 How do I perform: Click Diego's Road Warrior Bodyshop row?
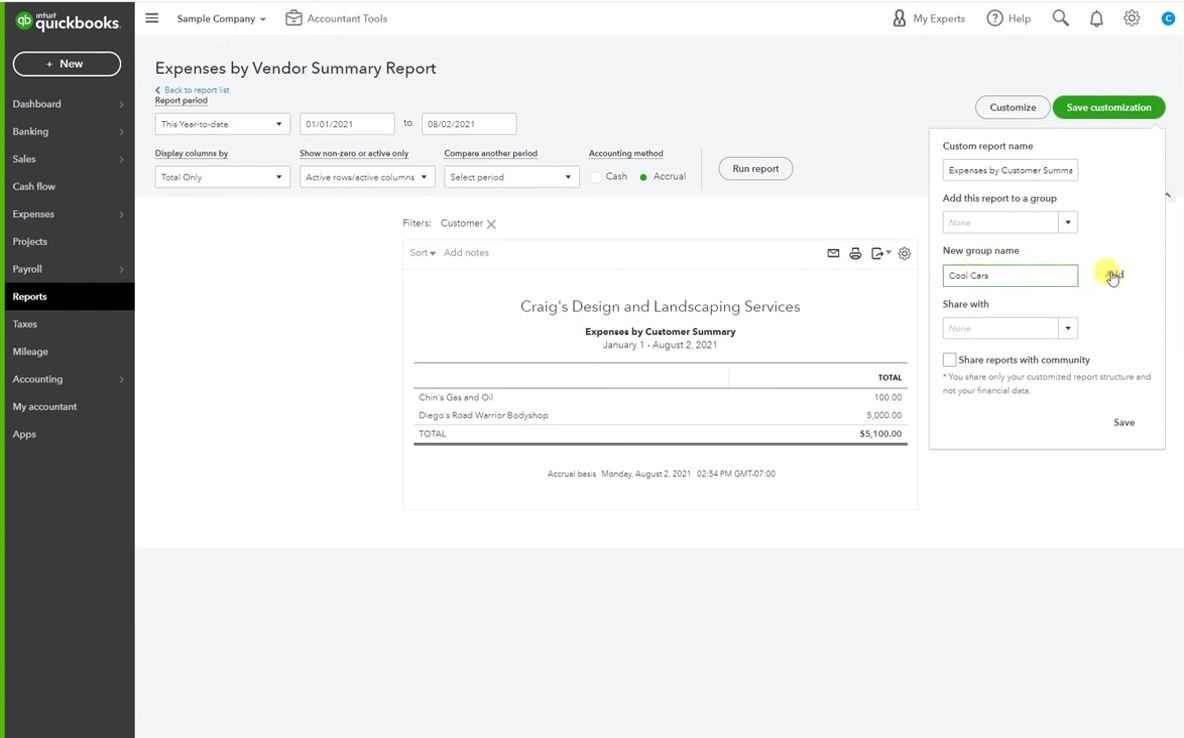(x=660, y=415)
